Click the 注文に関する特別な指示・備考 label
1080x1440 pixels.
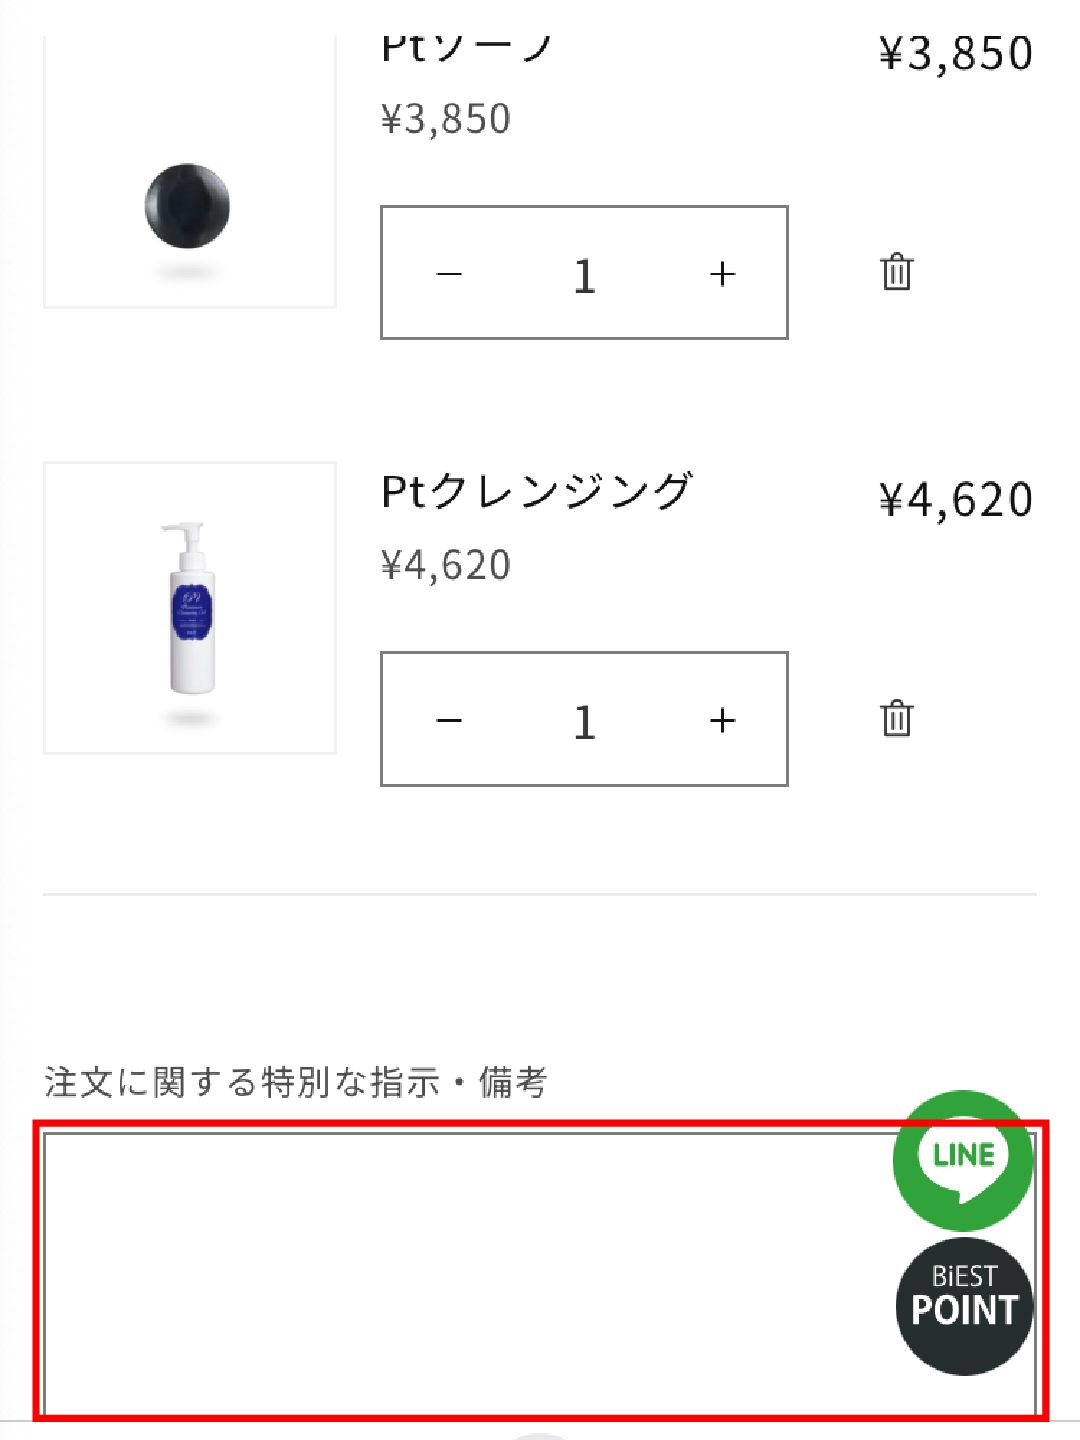point(296,1082)
